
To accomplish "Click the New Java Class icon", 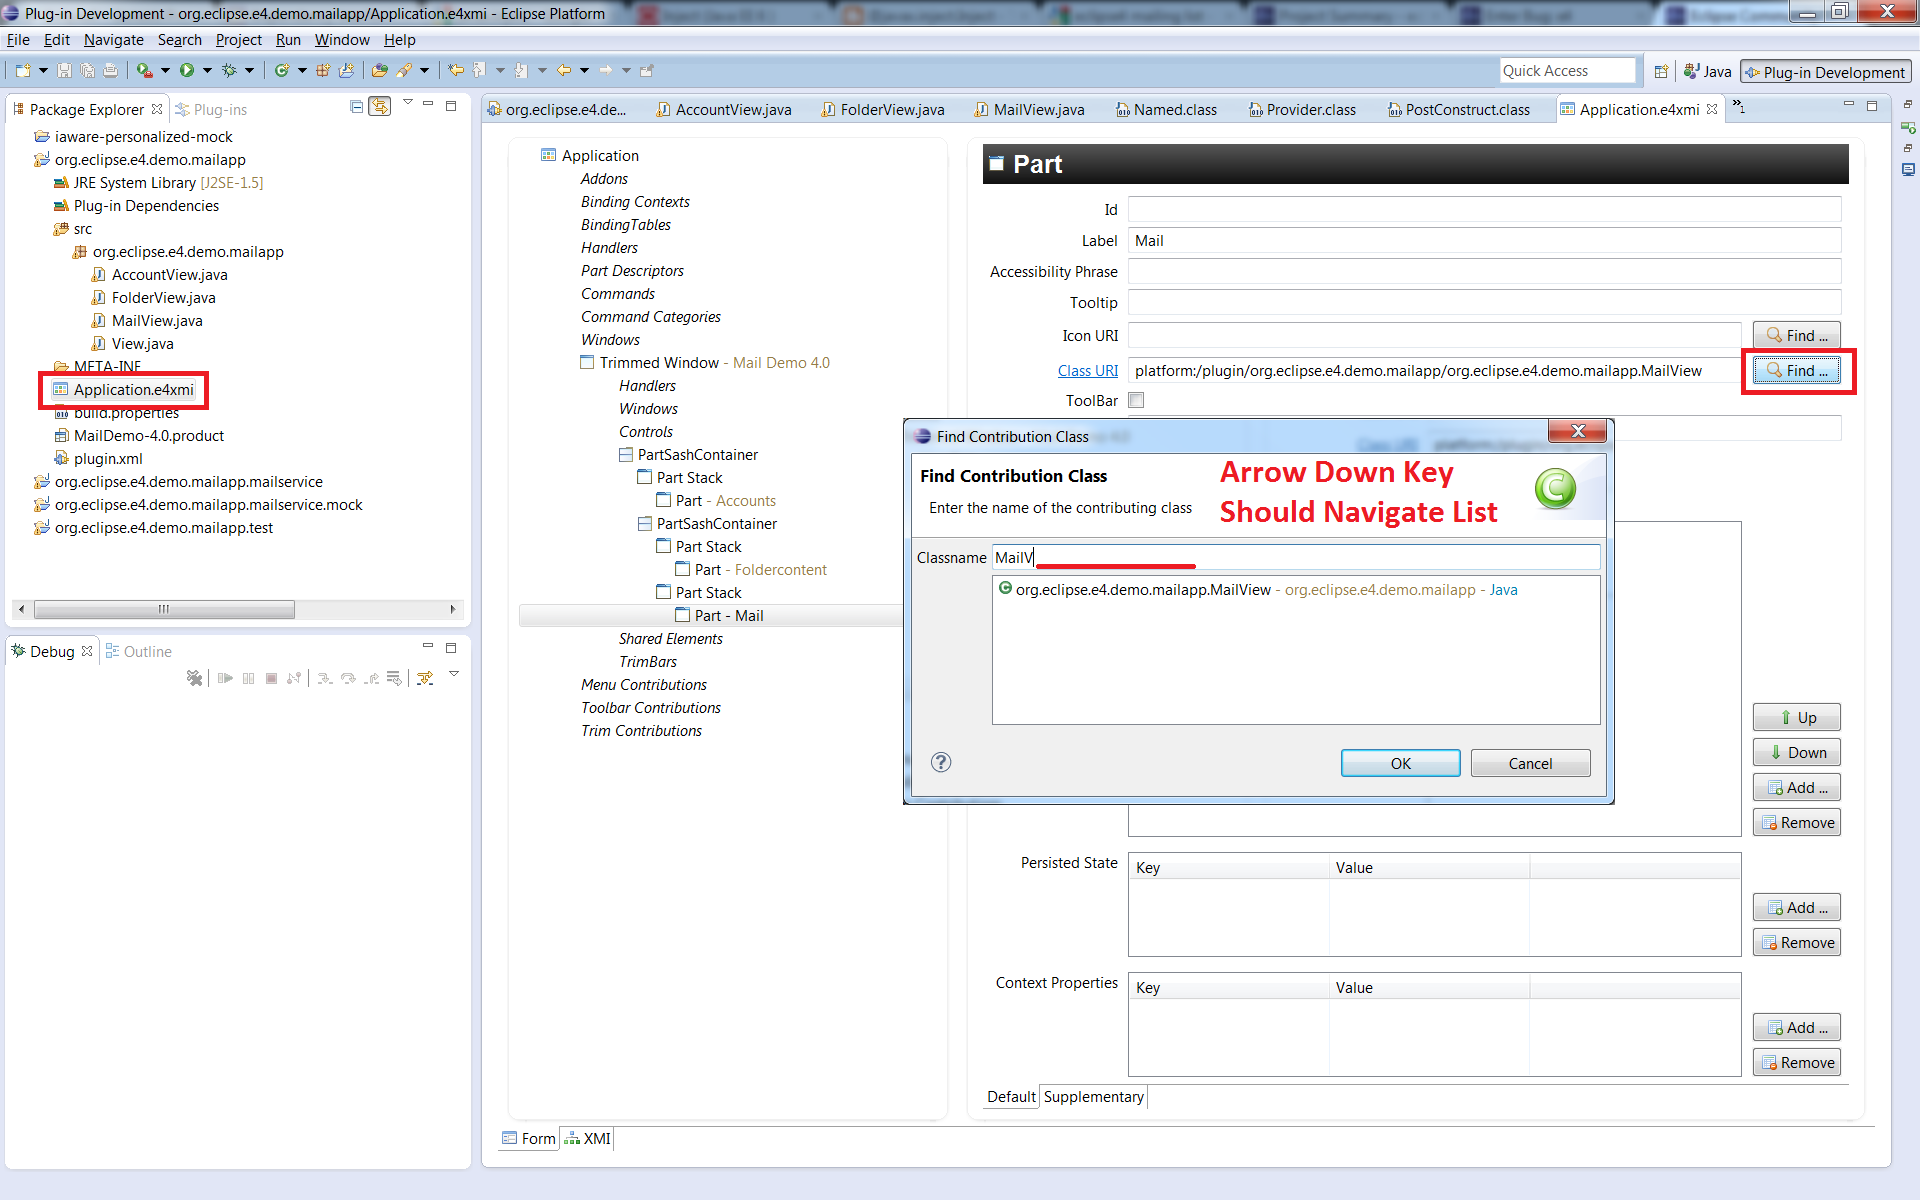I will click(282, 70).
